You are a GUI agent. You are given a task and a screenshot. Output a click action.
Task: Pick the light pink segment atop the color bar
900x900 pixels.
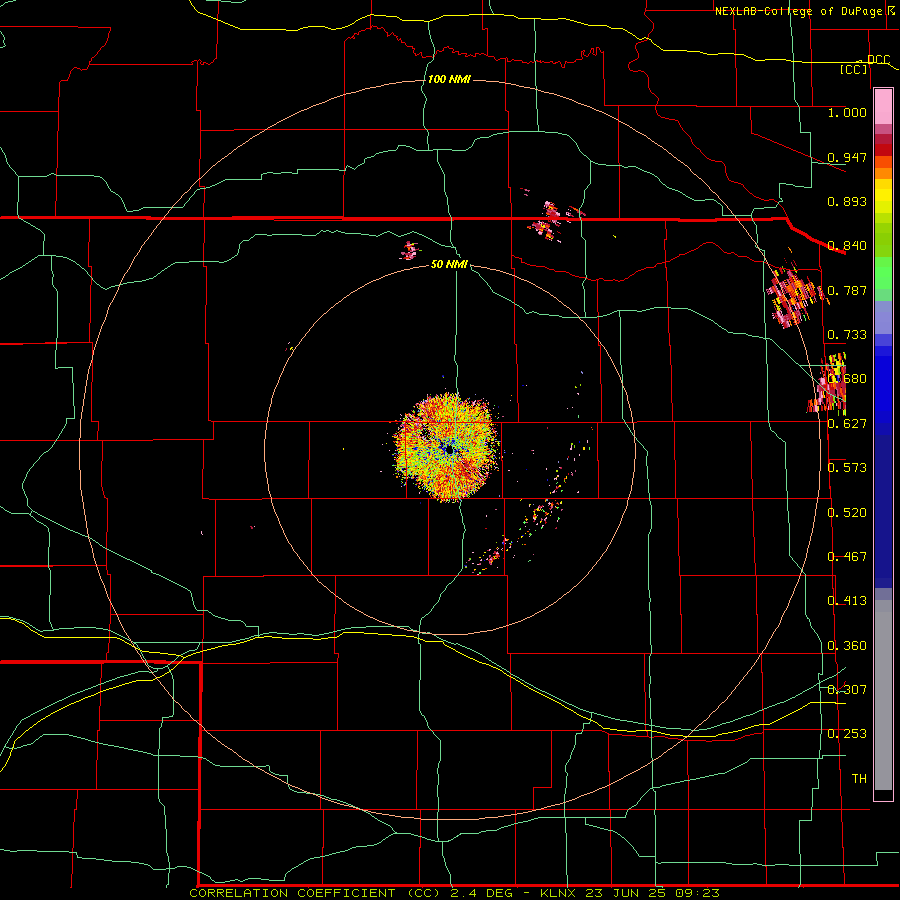tap(883, 107)
